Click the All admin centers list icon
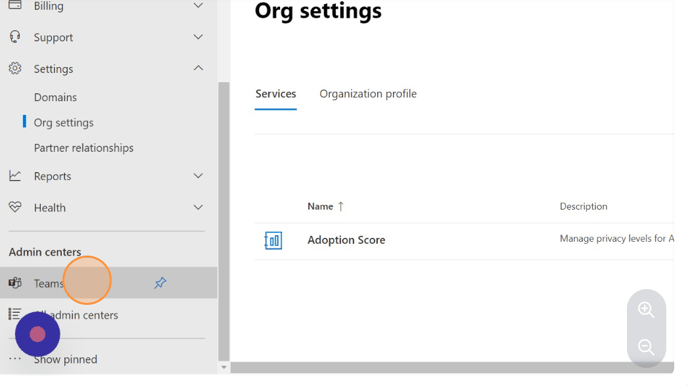 pyautogui.click(x=14, y=314)
